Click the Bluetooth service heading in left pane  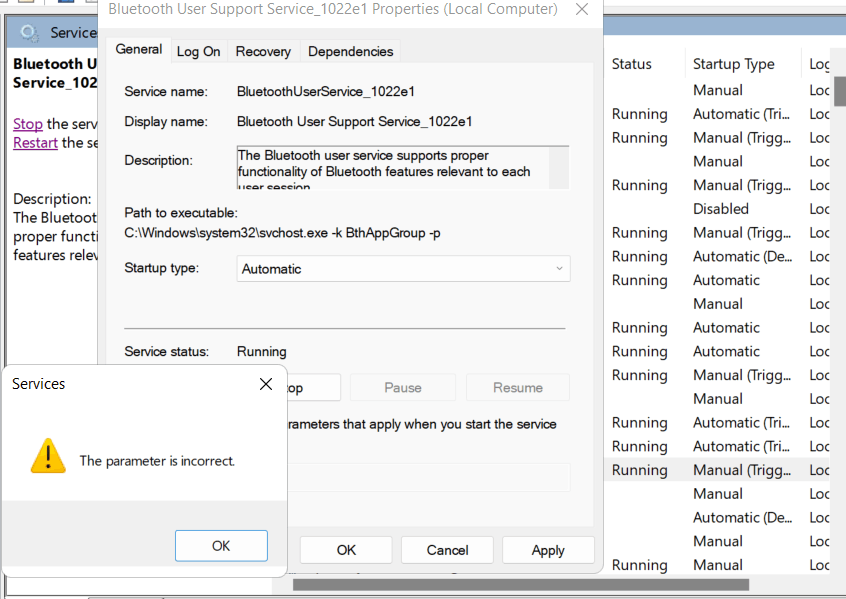point(55,73)
